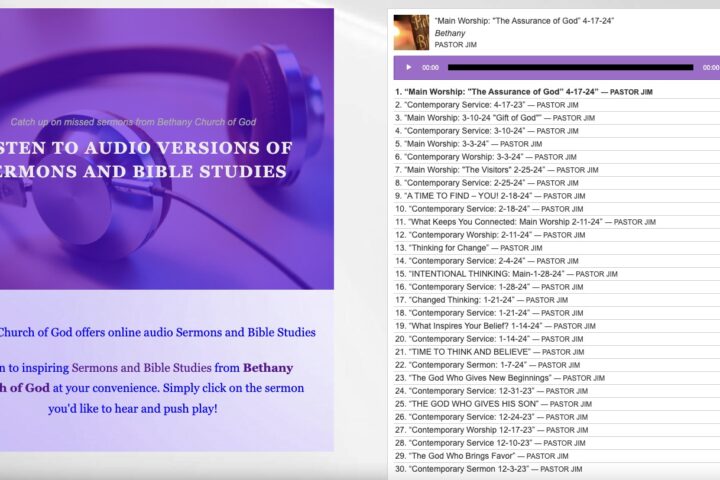Play the audio sermon
720x480 pixels.
(x=409, y=68)
